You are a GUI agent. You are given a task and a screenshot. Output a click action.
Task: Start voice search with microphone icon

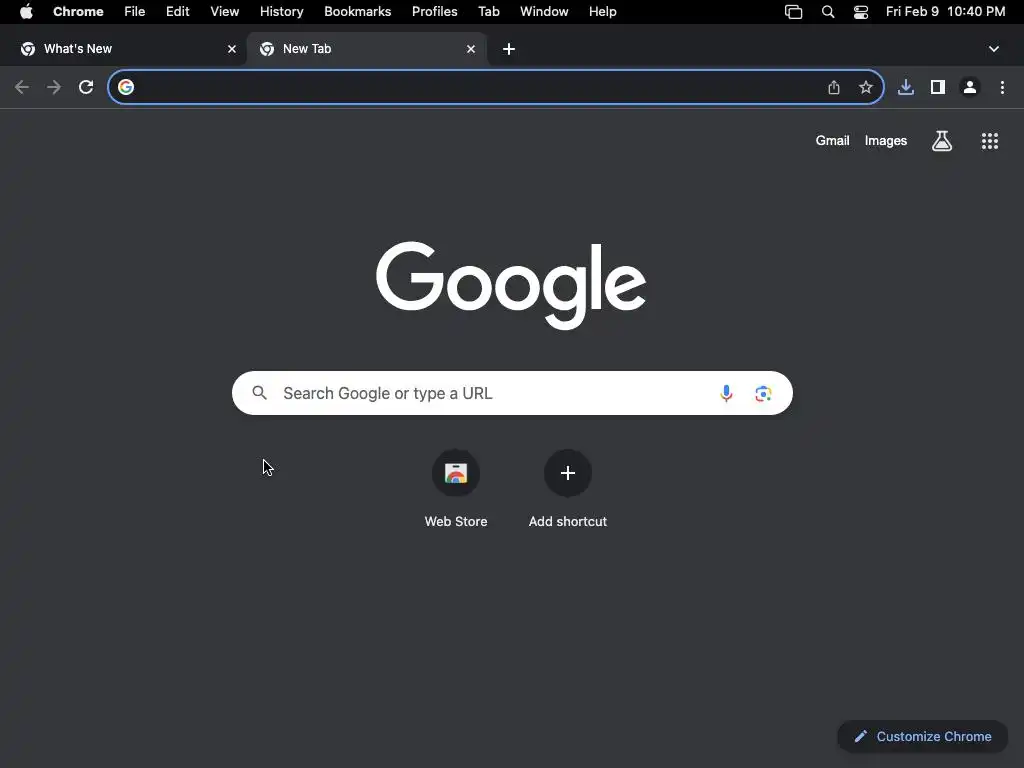726,393
